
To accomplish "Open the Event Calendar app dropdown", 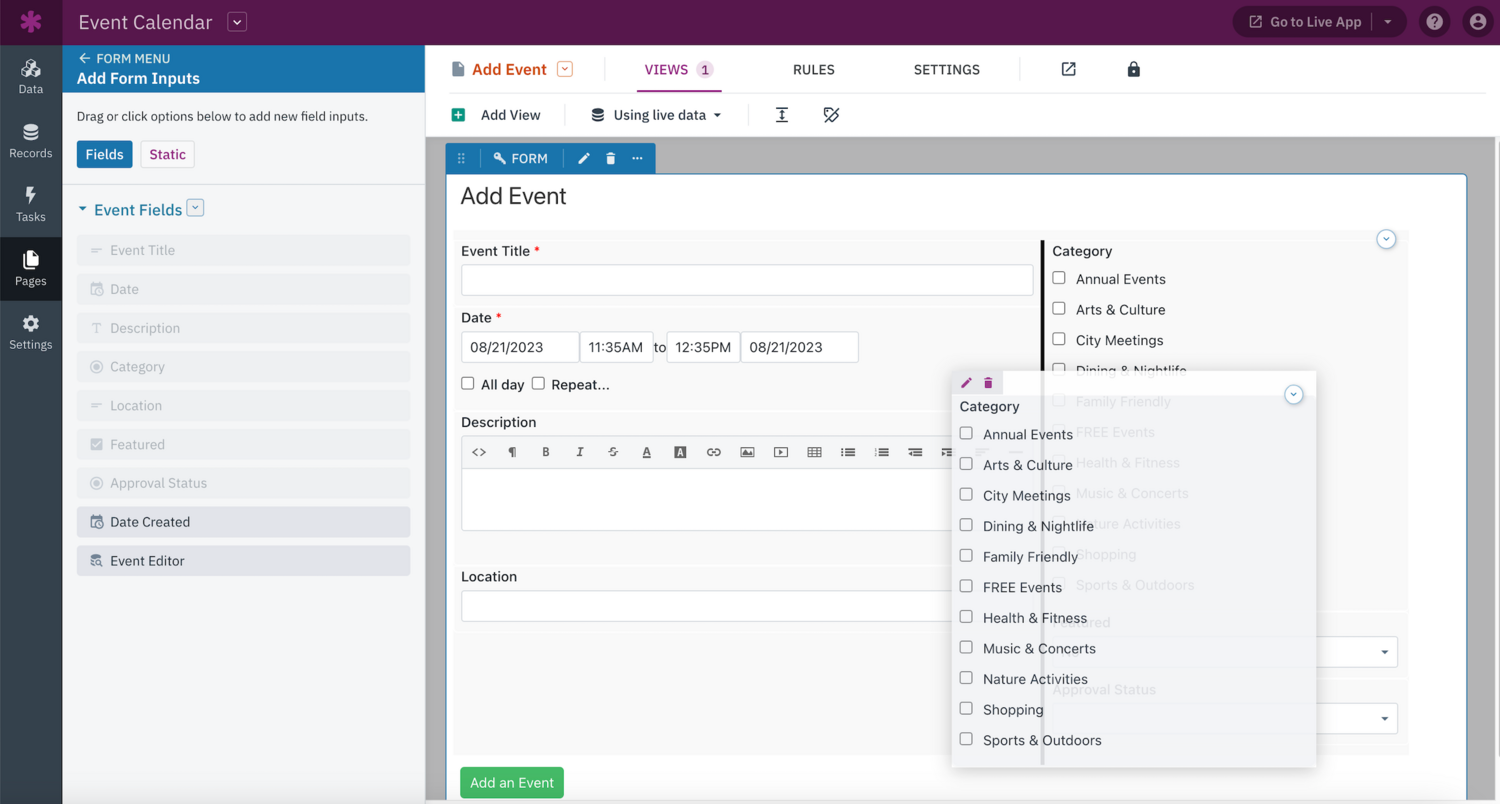I will click(x=236, y=22).
